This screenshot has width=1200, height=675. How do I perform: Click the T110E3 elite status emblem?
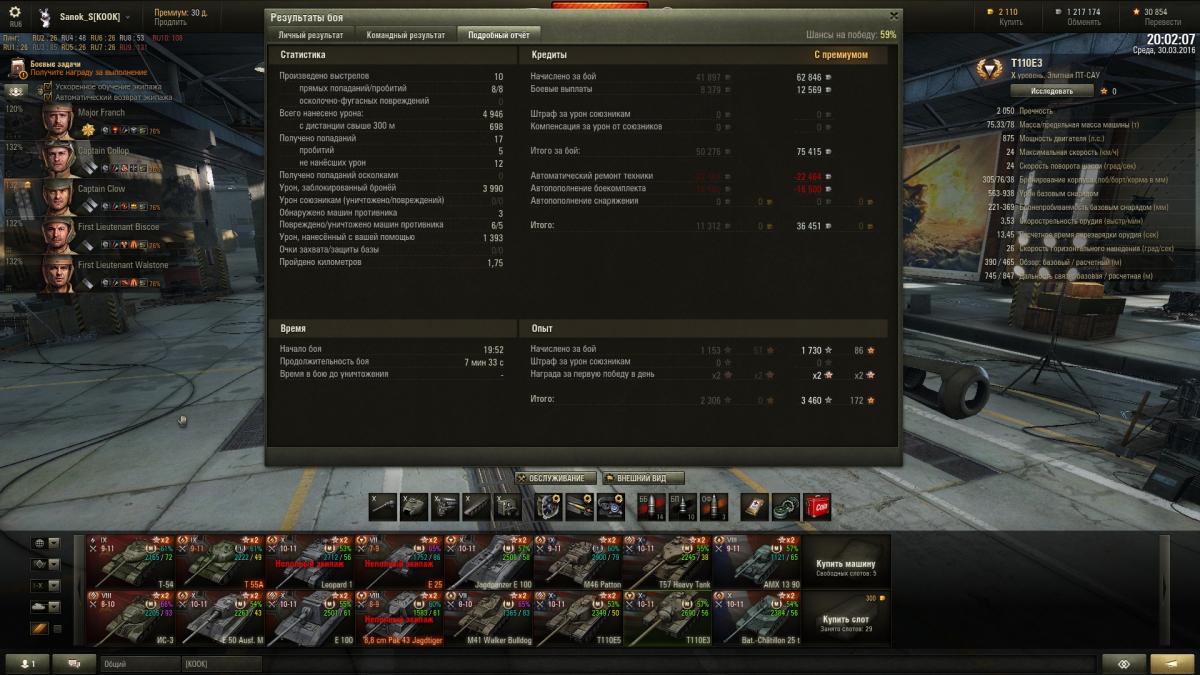tap(988, 69)
